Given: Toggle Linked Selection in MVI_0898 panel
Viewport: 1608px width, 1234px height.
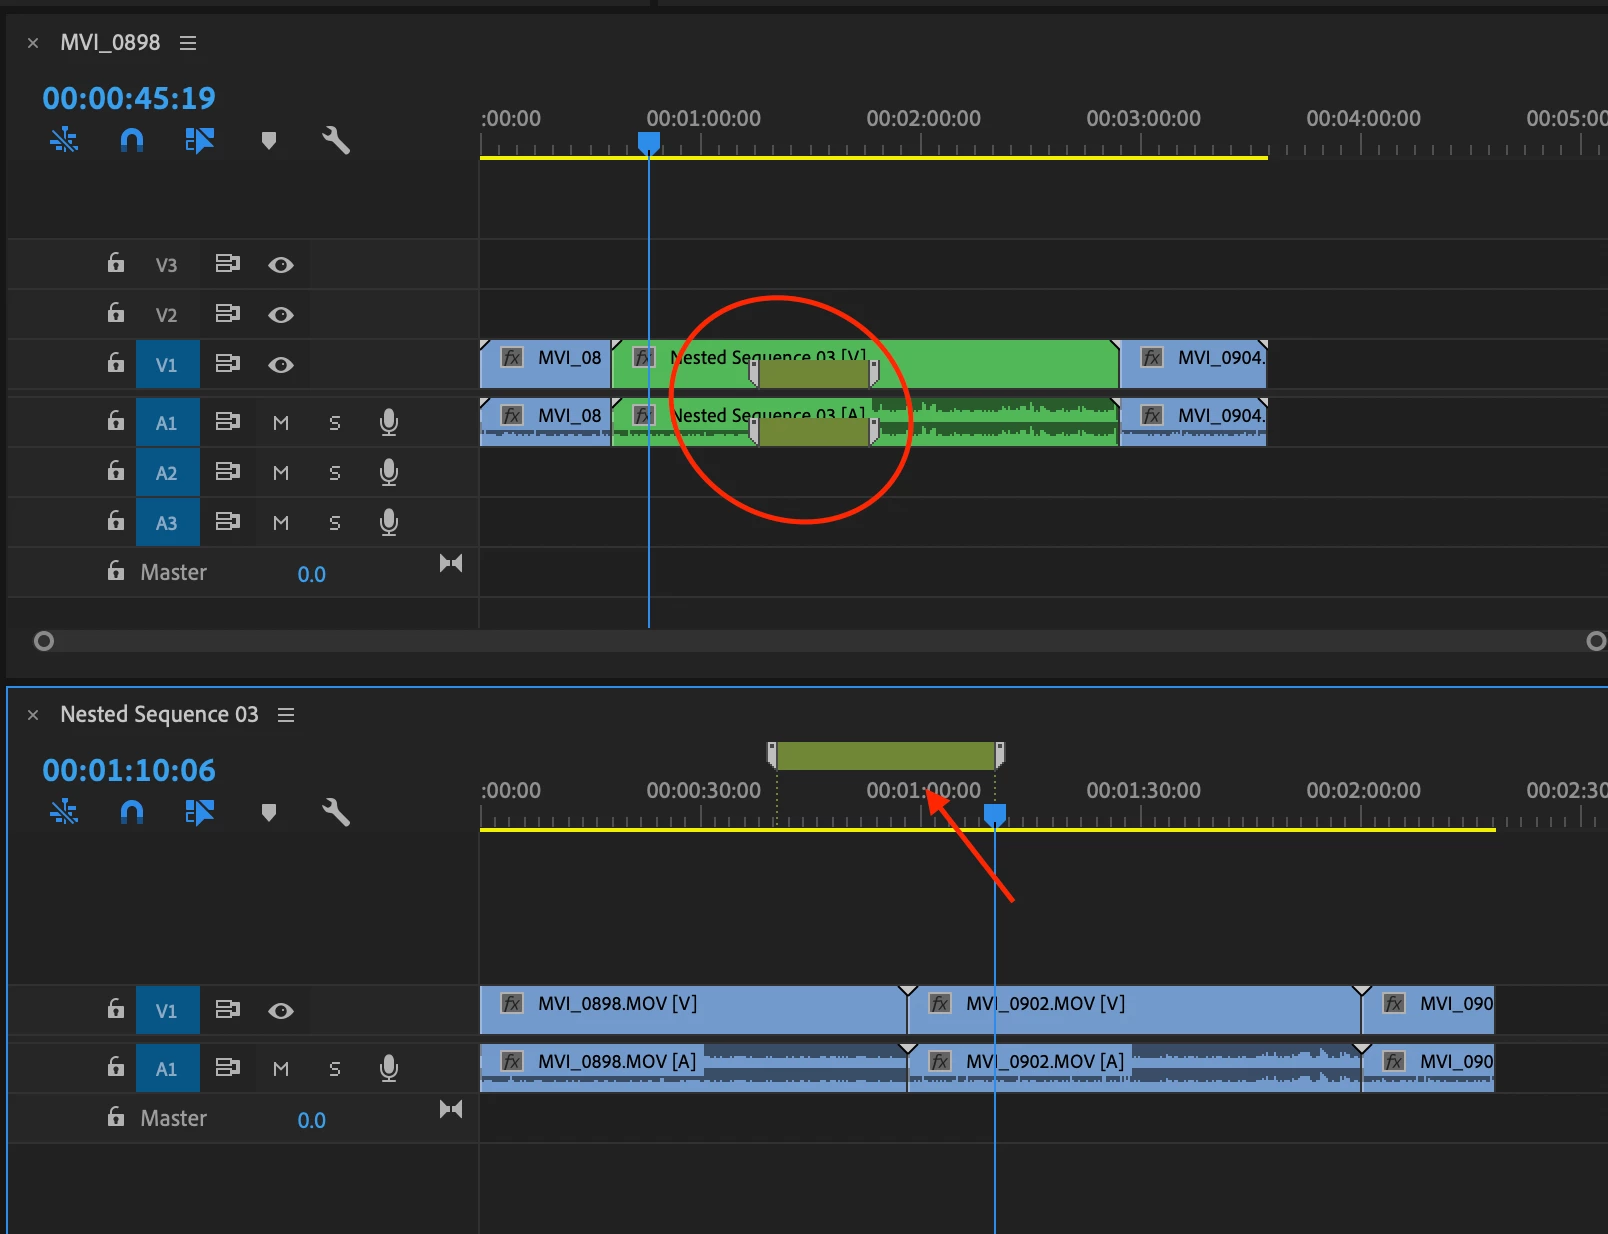Looking at the screenshot, I should tap(200, 140).
